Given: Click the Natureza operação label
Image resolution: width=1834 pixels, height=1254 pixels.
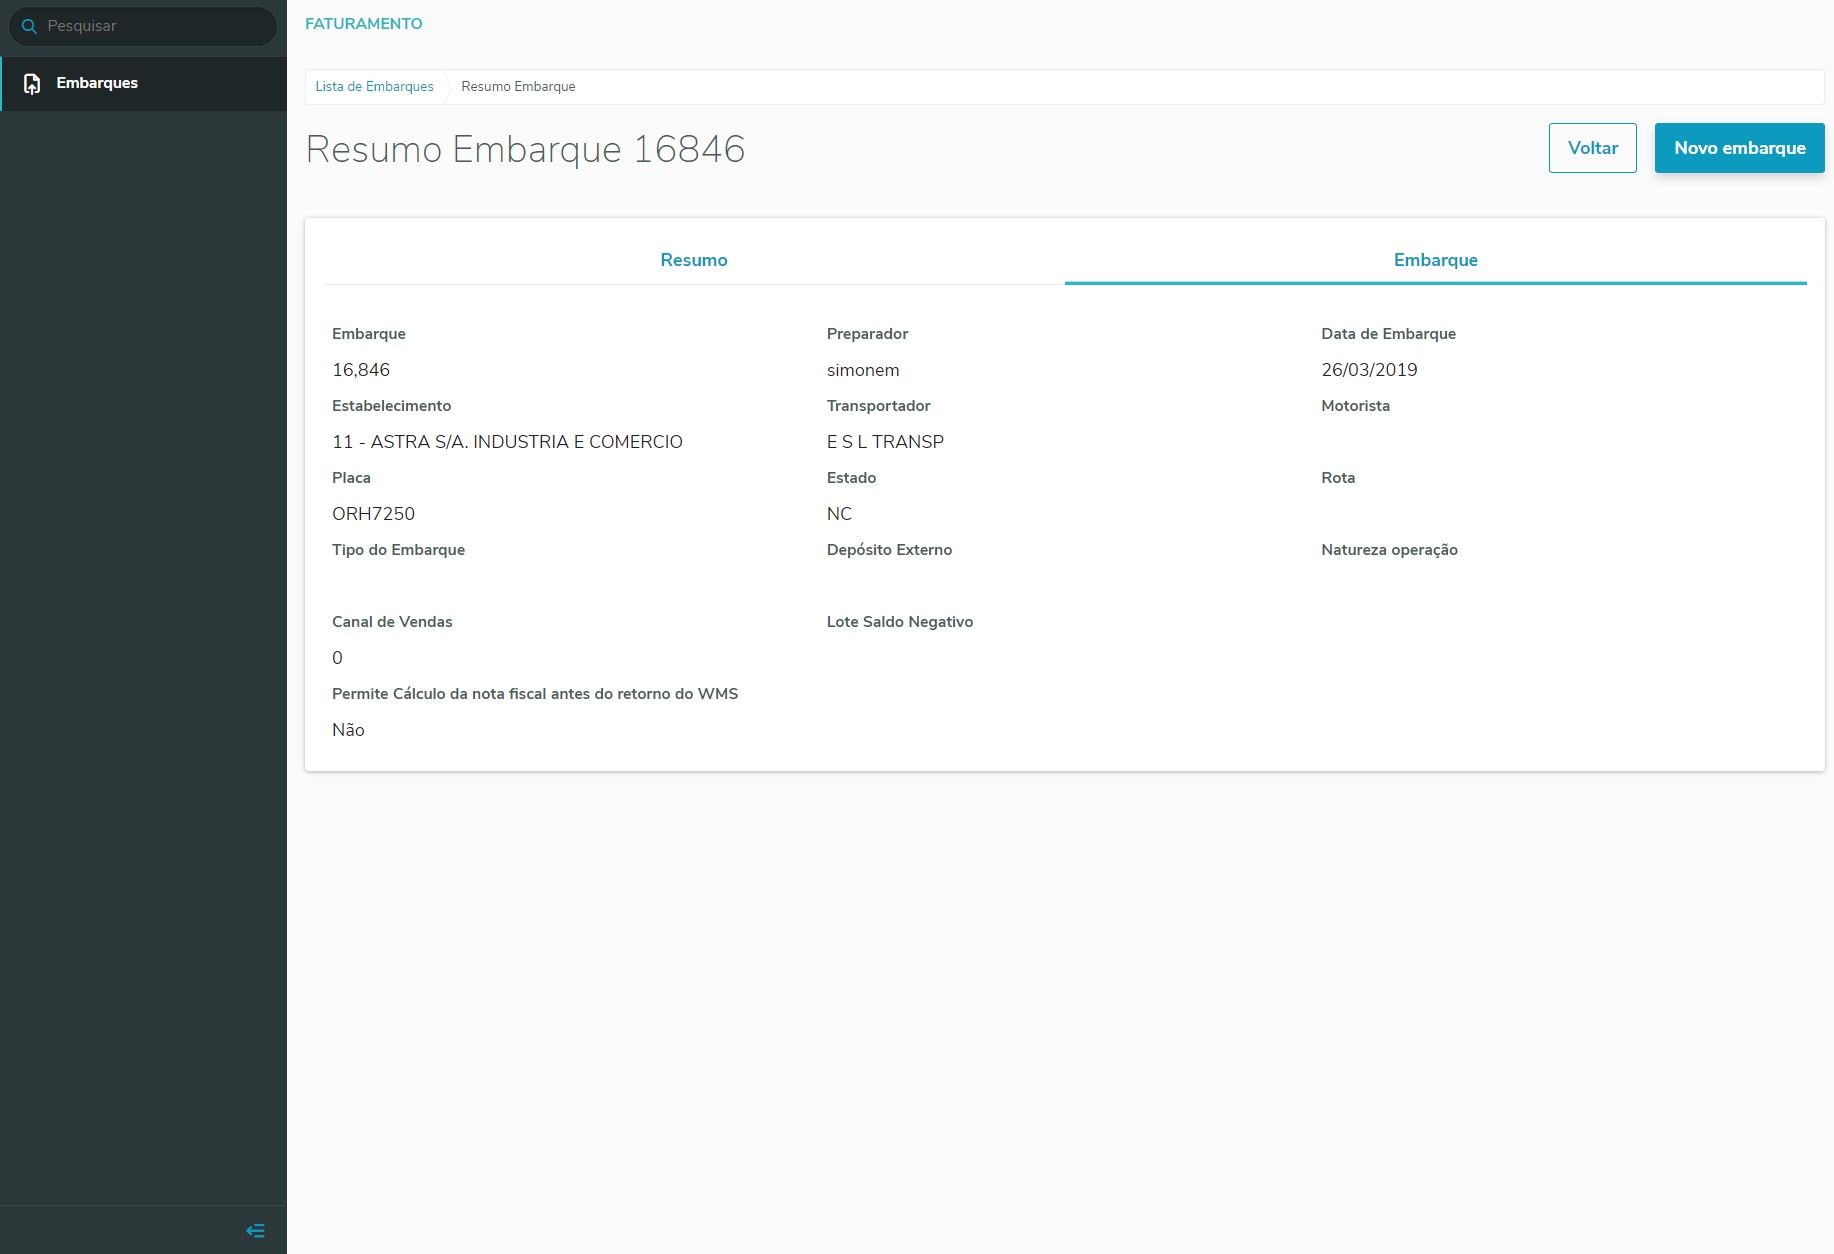Looking at the screenshot, I should (1389, 550).
